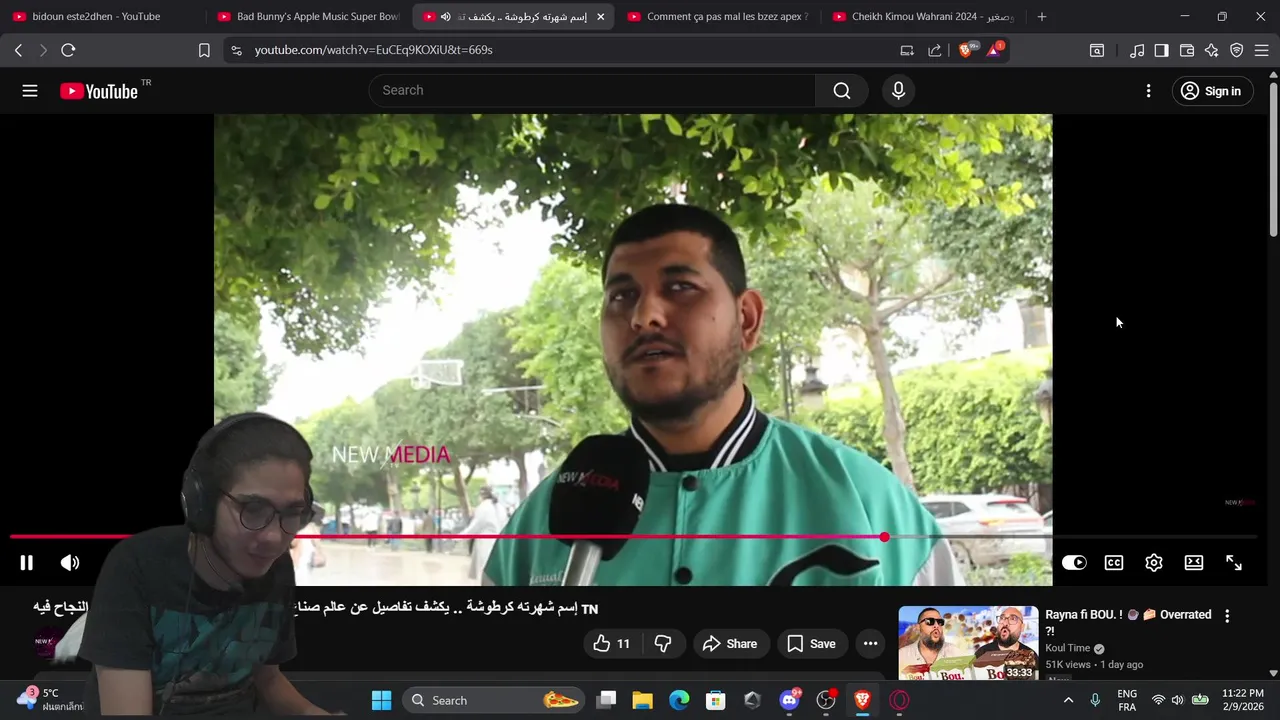The image size is (1280, 720).
Task: Toggle the Autoplay switch in the player
Action: 1074,563
